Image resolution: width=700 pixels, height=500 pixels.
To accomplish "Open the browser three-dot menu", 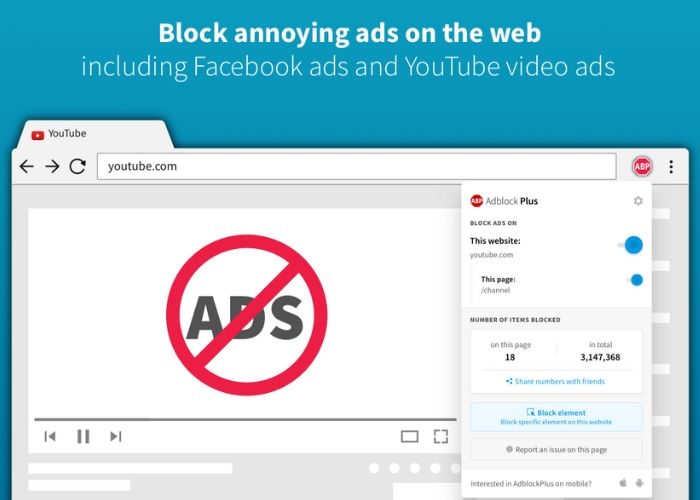I will pyautogui.click(x=671, y=167).
